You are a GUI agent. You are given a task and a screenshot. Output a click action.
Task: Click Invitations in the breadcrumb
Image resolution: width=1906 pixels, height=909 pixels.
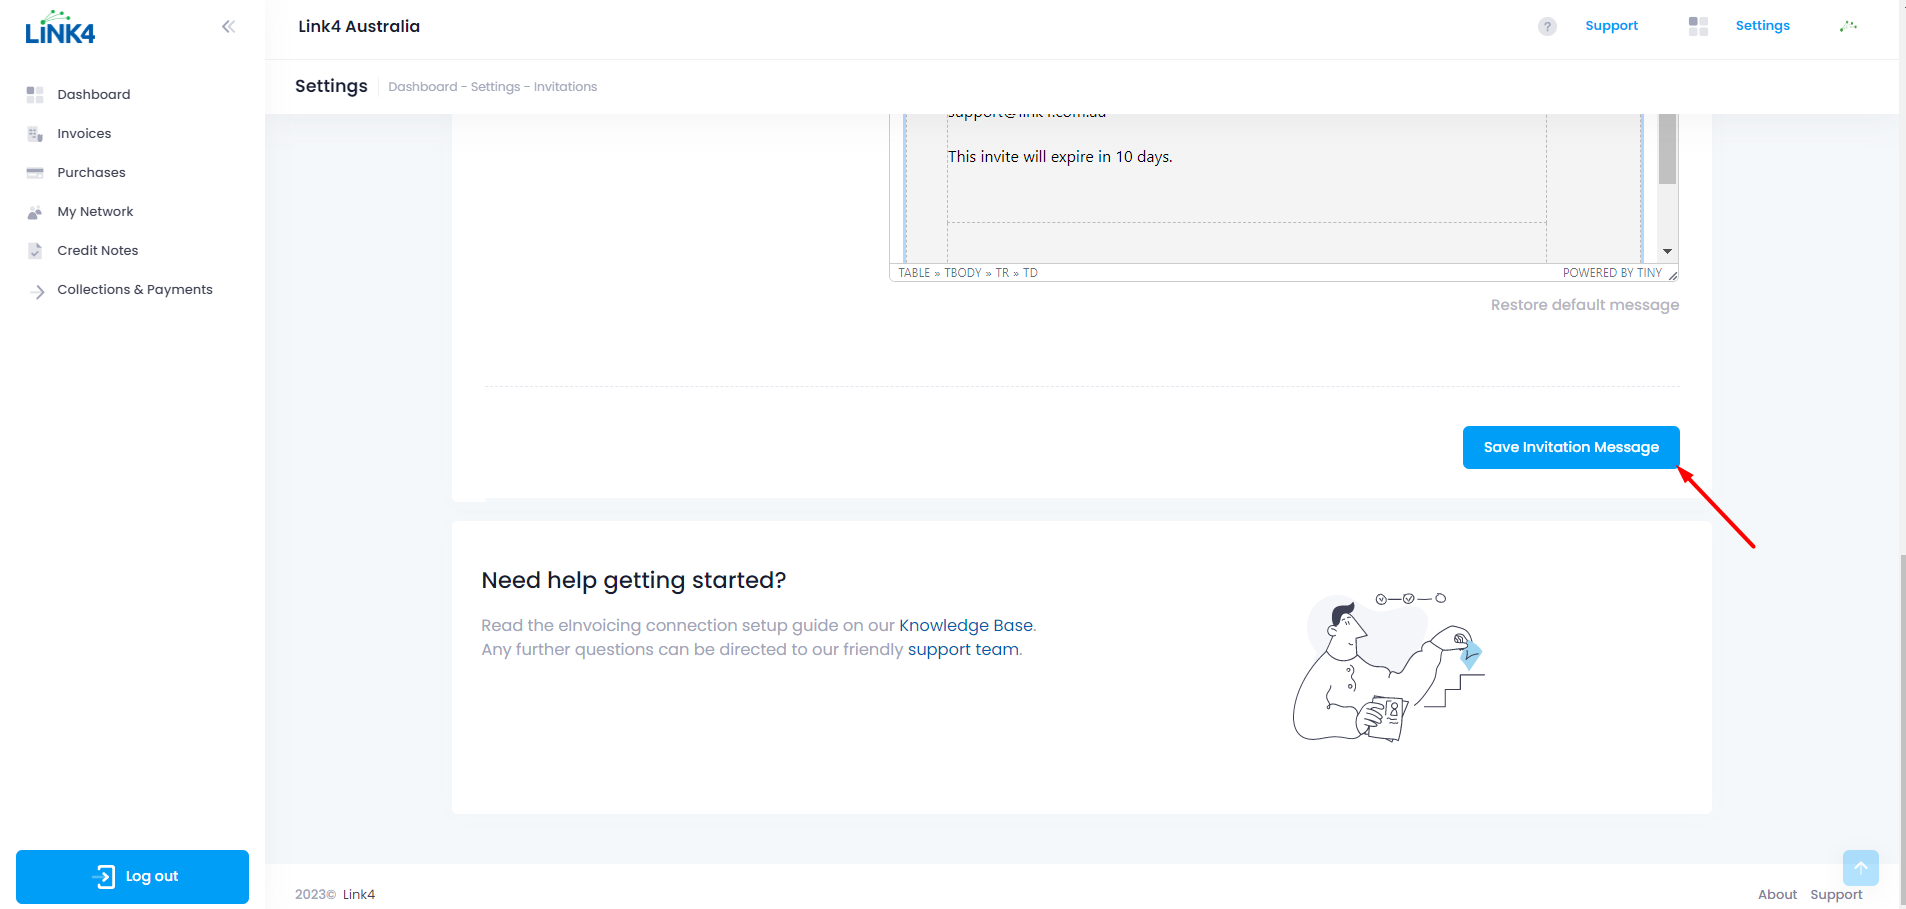pos(565,87)
